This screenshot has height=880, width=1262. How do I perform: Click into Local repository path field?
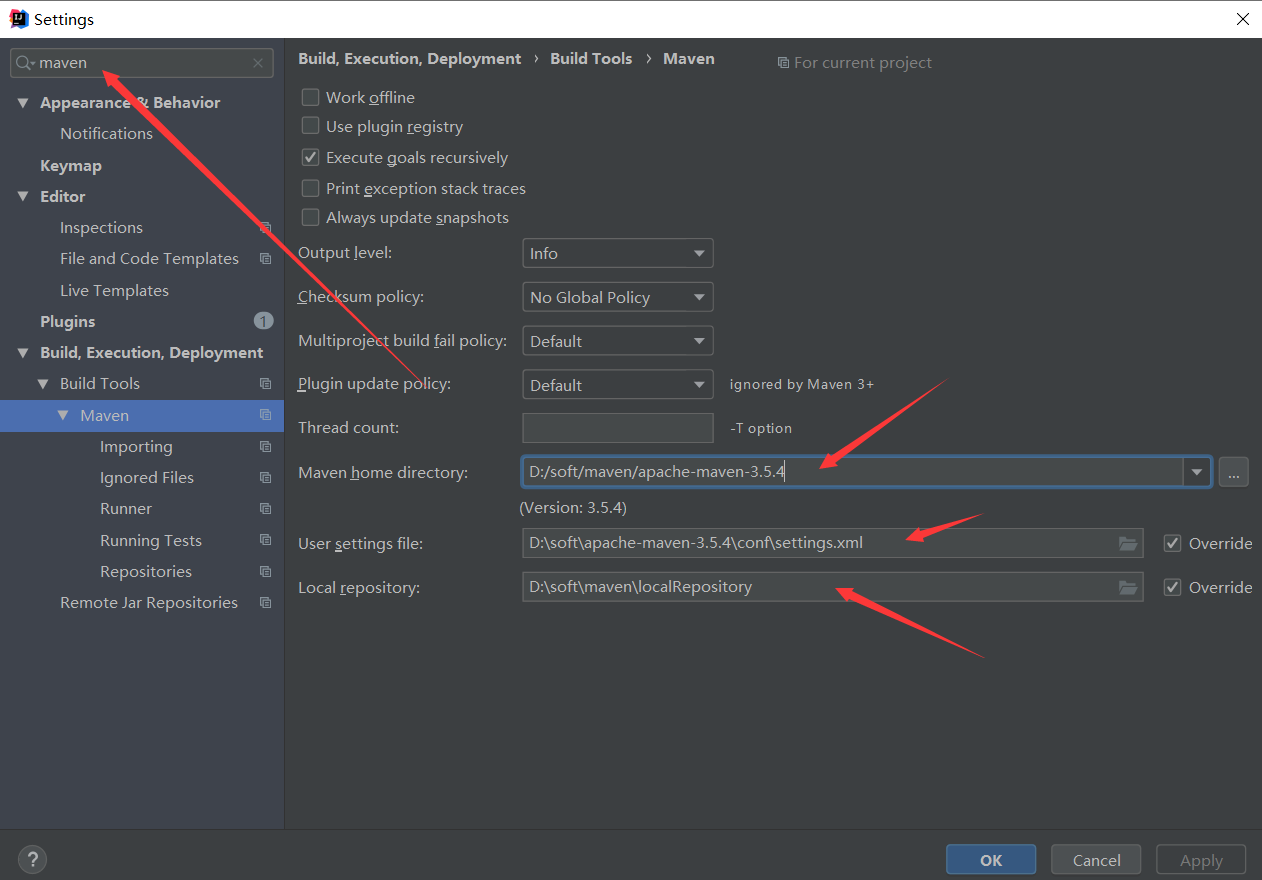pyautogui.click(x=832, y=587)
